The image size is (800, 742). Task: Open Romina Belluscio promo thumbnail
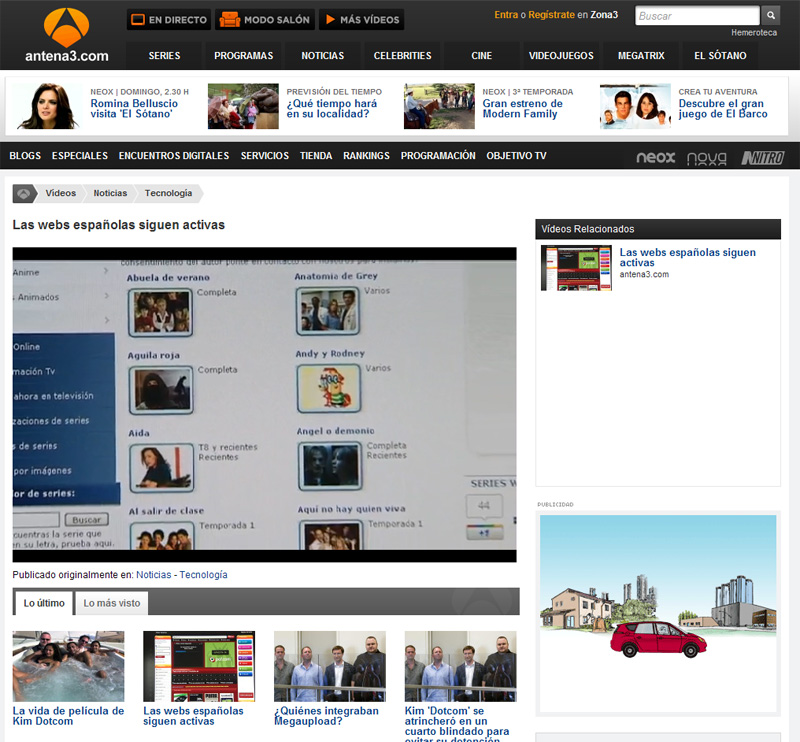tap(47, 106)
